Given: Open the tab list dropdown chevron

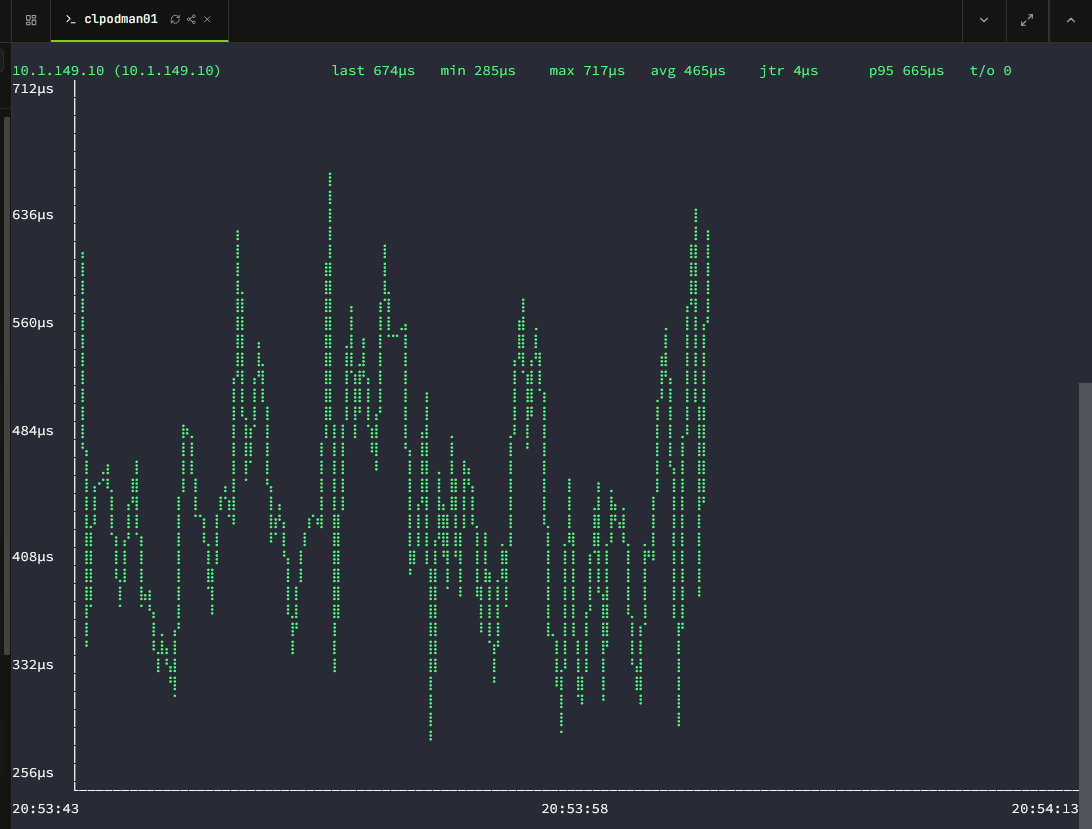Looking at the screenshot, I should (983, 20).
